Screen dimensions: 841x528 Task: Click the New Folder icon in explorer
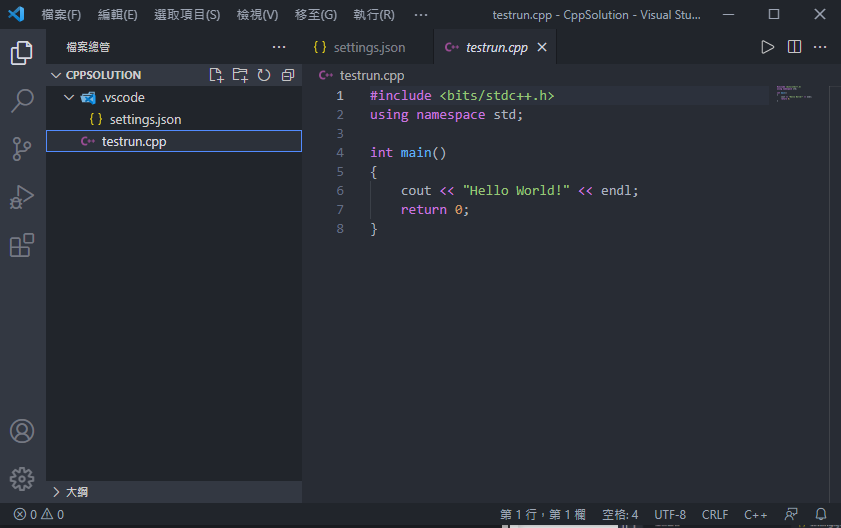pos(240,75)
